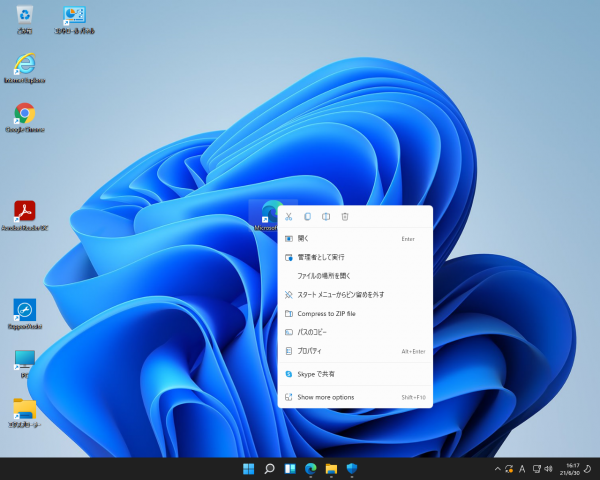Open the Widgets taskbar icon
This screenshot has width=600, height=480.
click(290, 469)
